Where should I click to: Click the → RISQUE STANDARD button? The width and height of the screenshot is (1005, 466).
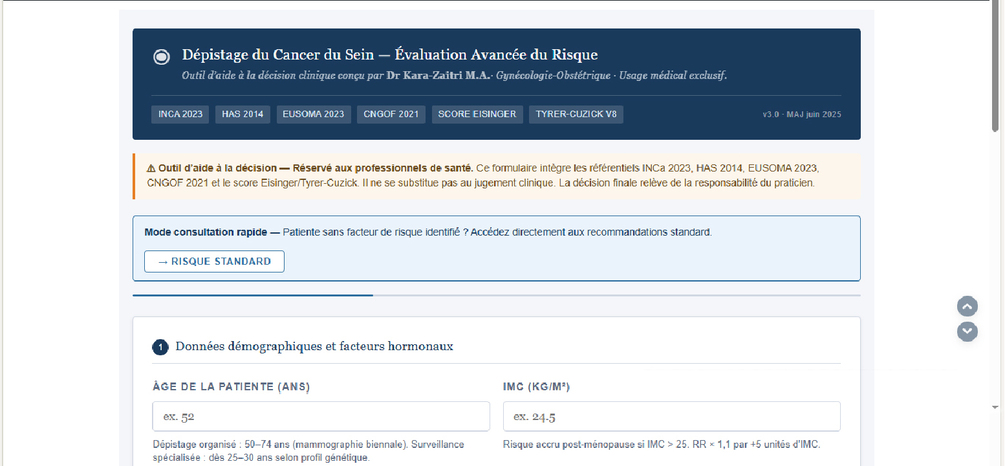(x=214, y=262)
